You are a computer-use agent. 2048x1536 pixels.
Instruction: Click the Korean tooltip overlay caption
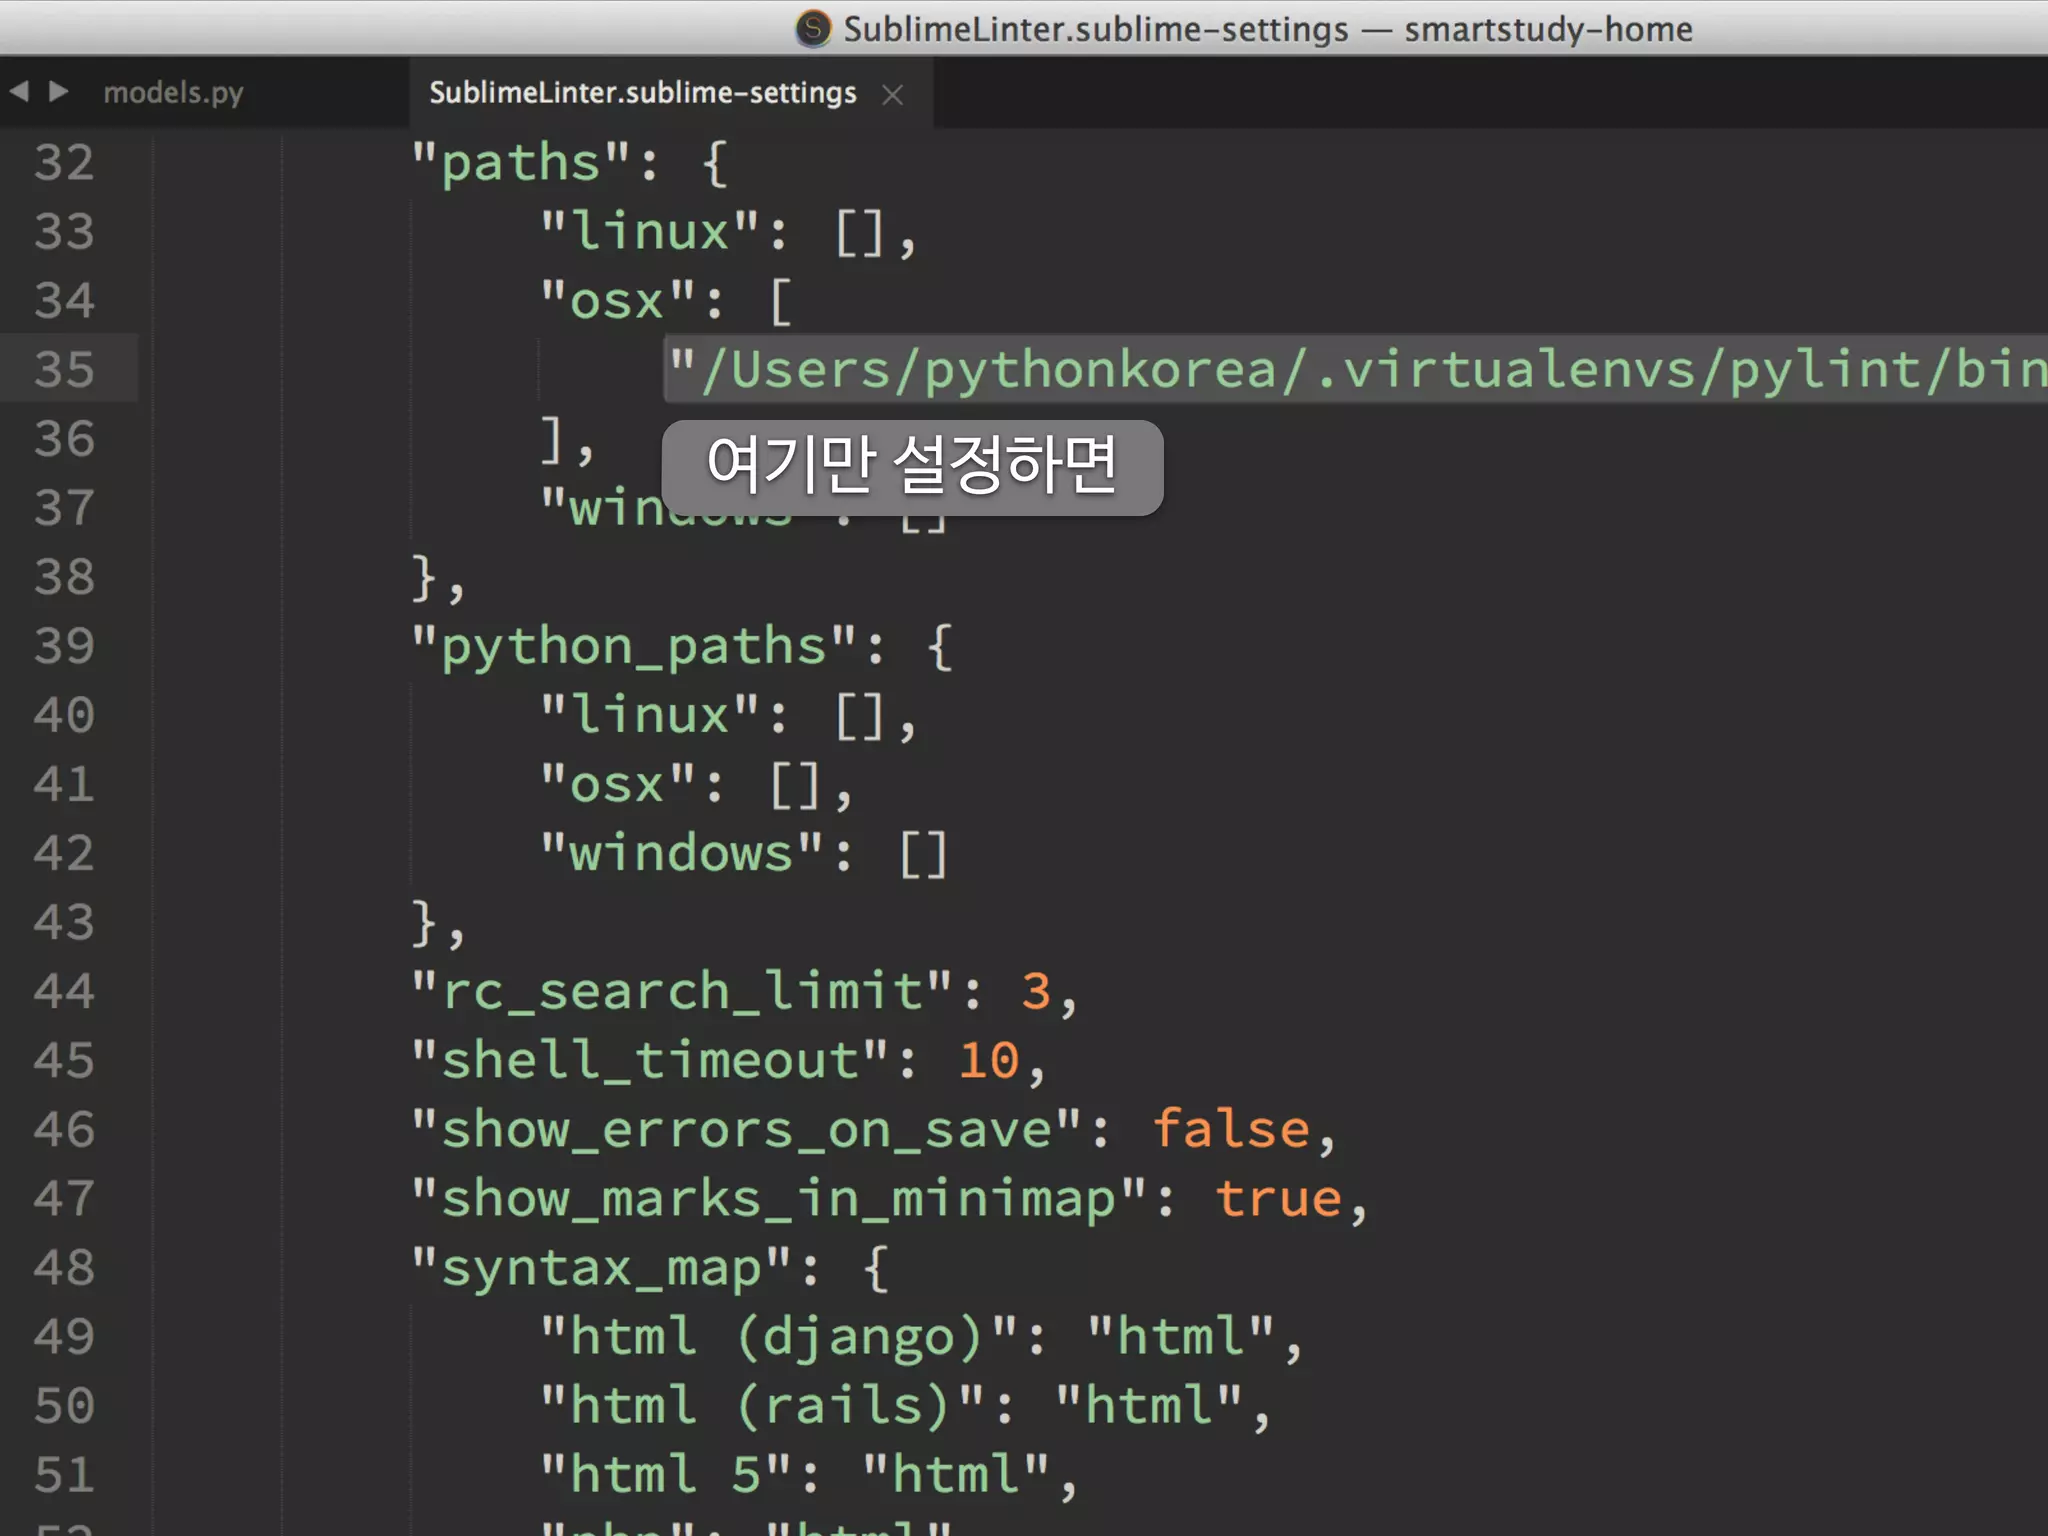click(x=912, y=466)
